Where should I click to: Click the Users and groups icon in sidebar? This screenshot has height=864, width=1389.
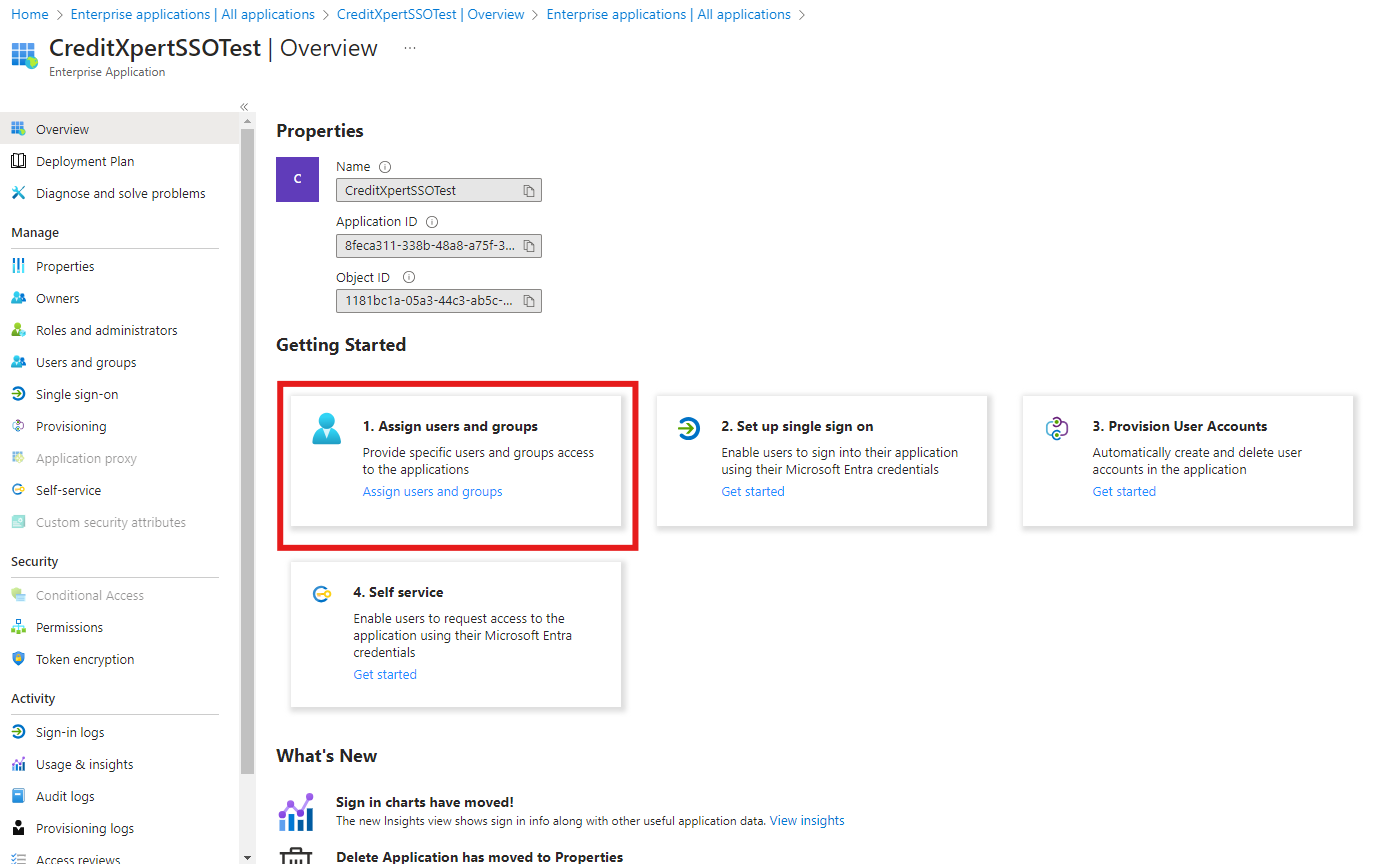[18, 362]
